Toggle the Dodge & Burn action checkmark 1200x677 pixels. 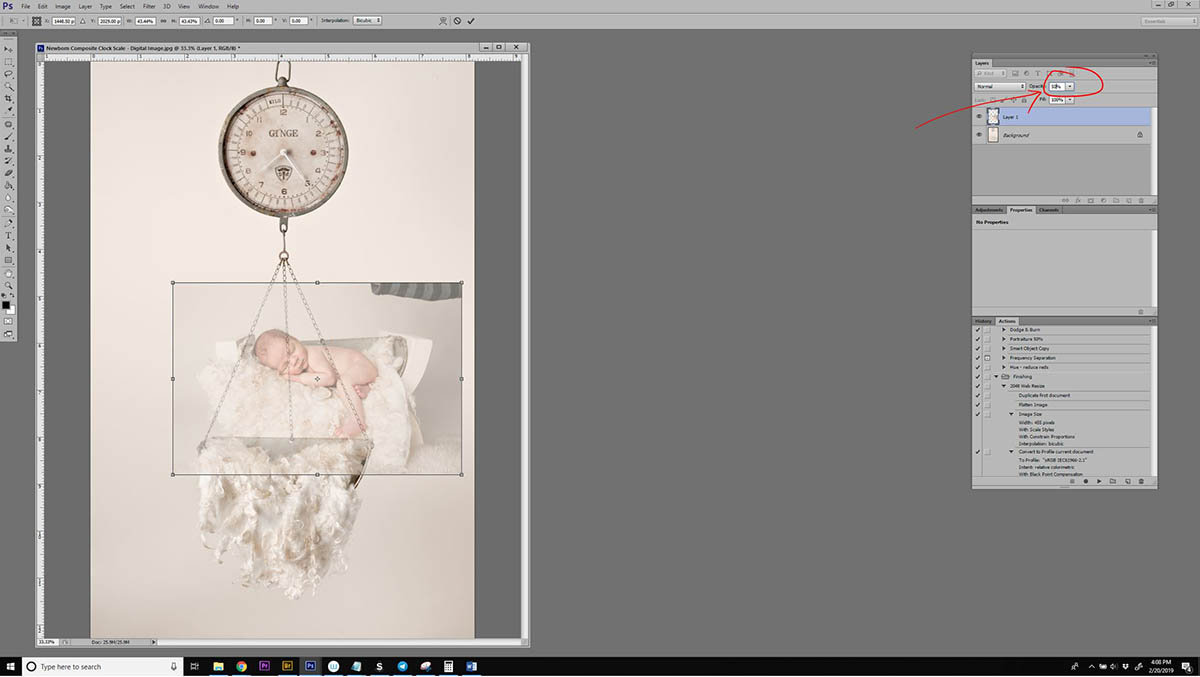978,329
